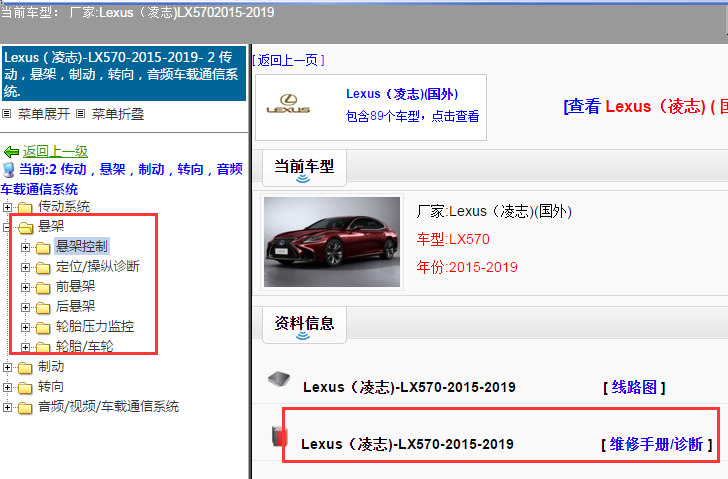
Task: Expand the 后悬架 subfolder
Action: (x=26, y=307)
